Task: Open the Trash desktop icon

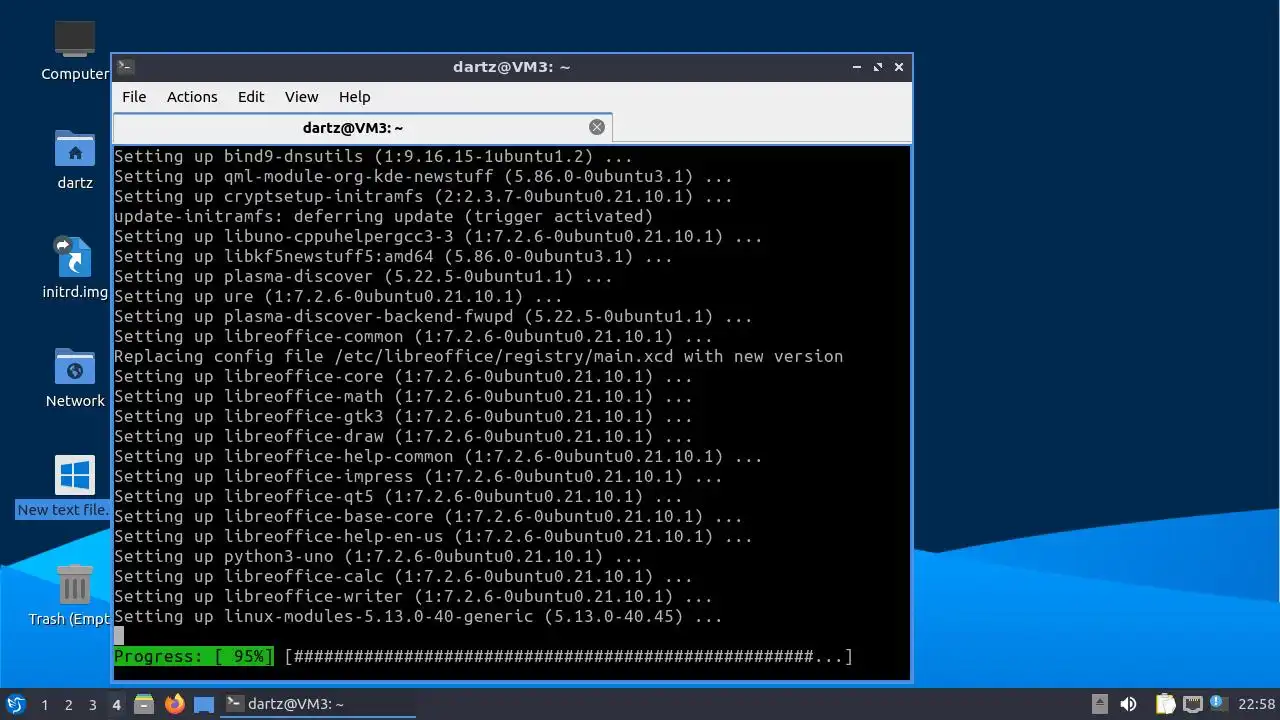Action: pos(70,595)
